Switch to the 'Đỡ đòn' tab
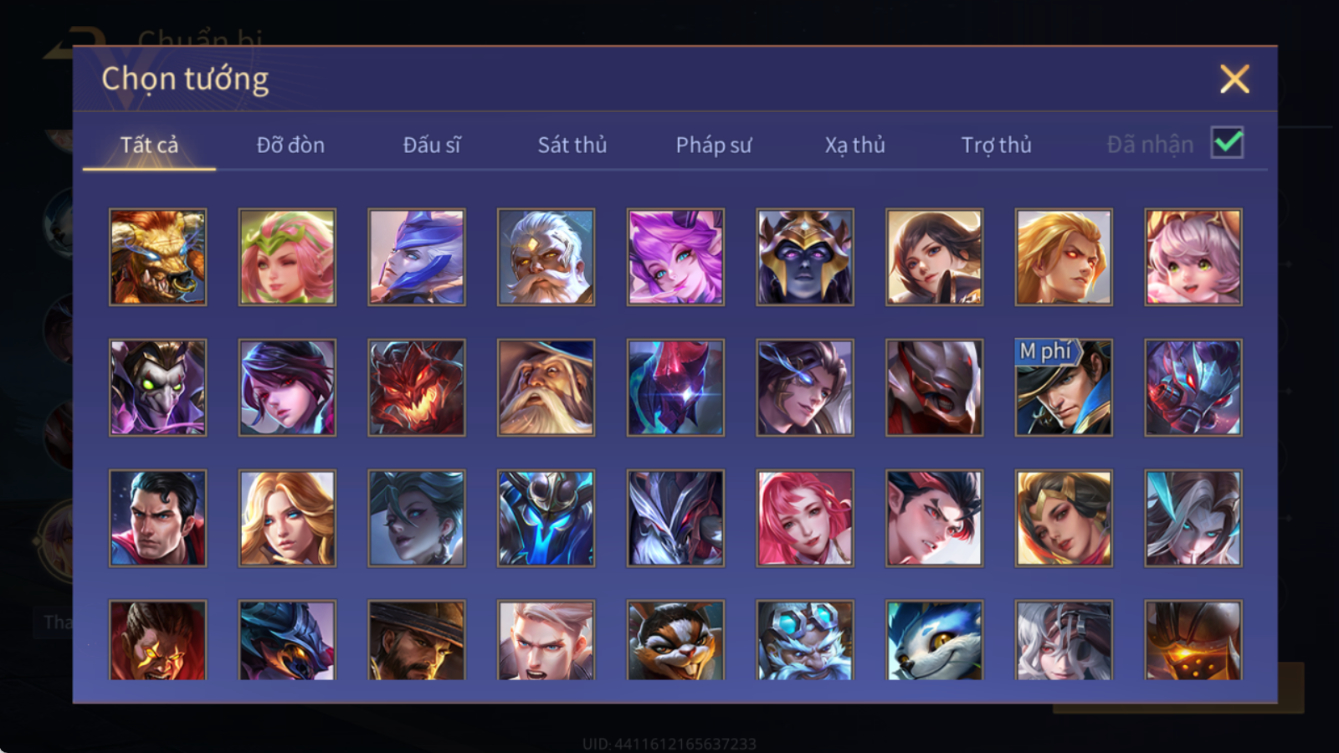 pos(291,145)
